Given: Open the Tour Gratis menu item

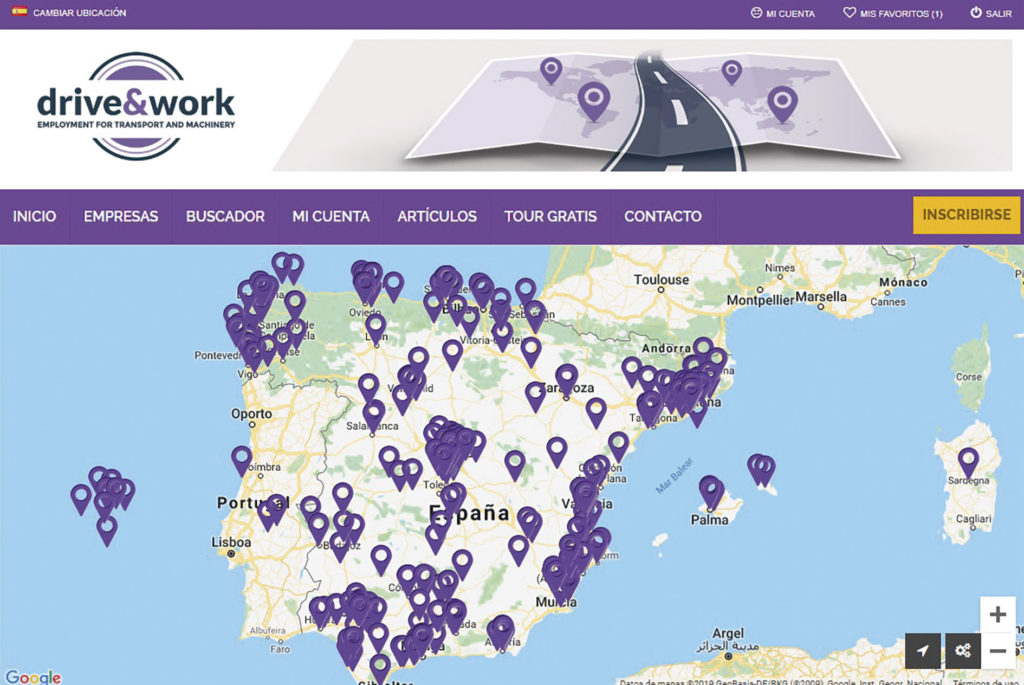Looking at the screenshot, I should (551, 216).
